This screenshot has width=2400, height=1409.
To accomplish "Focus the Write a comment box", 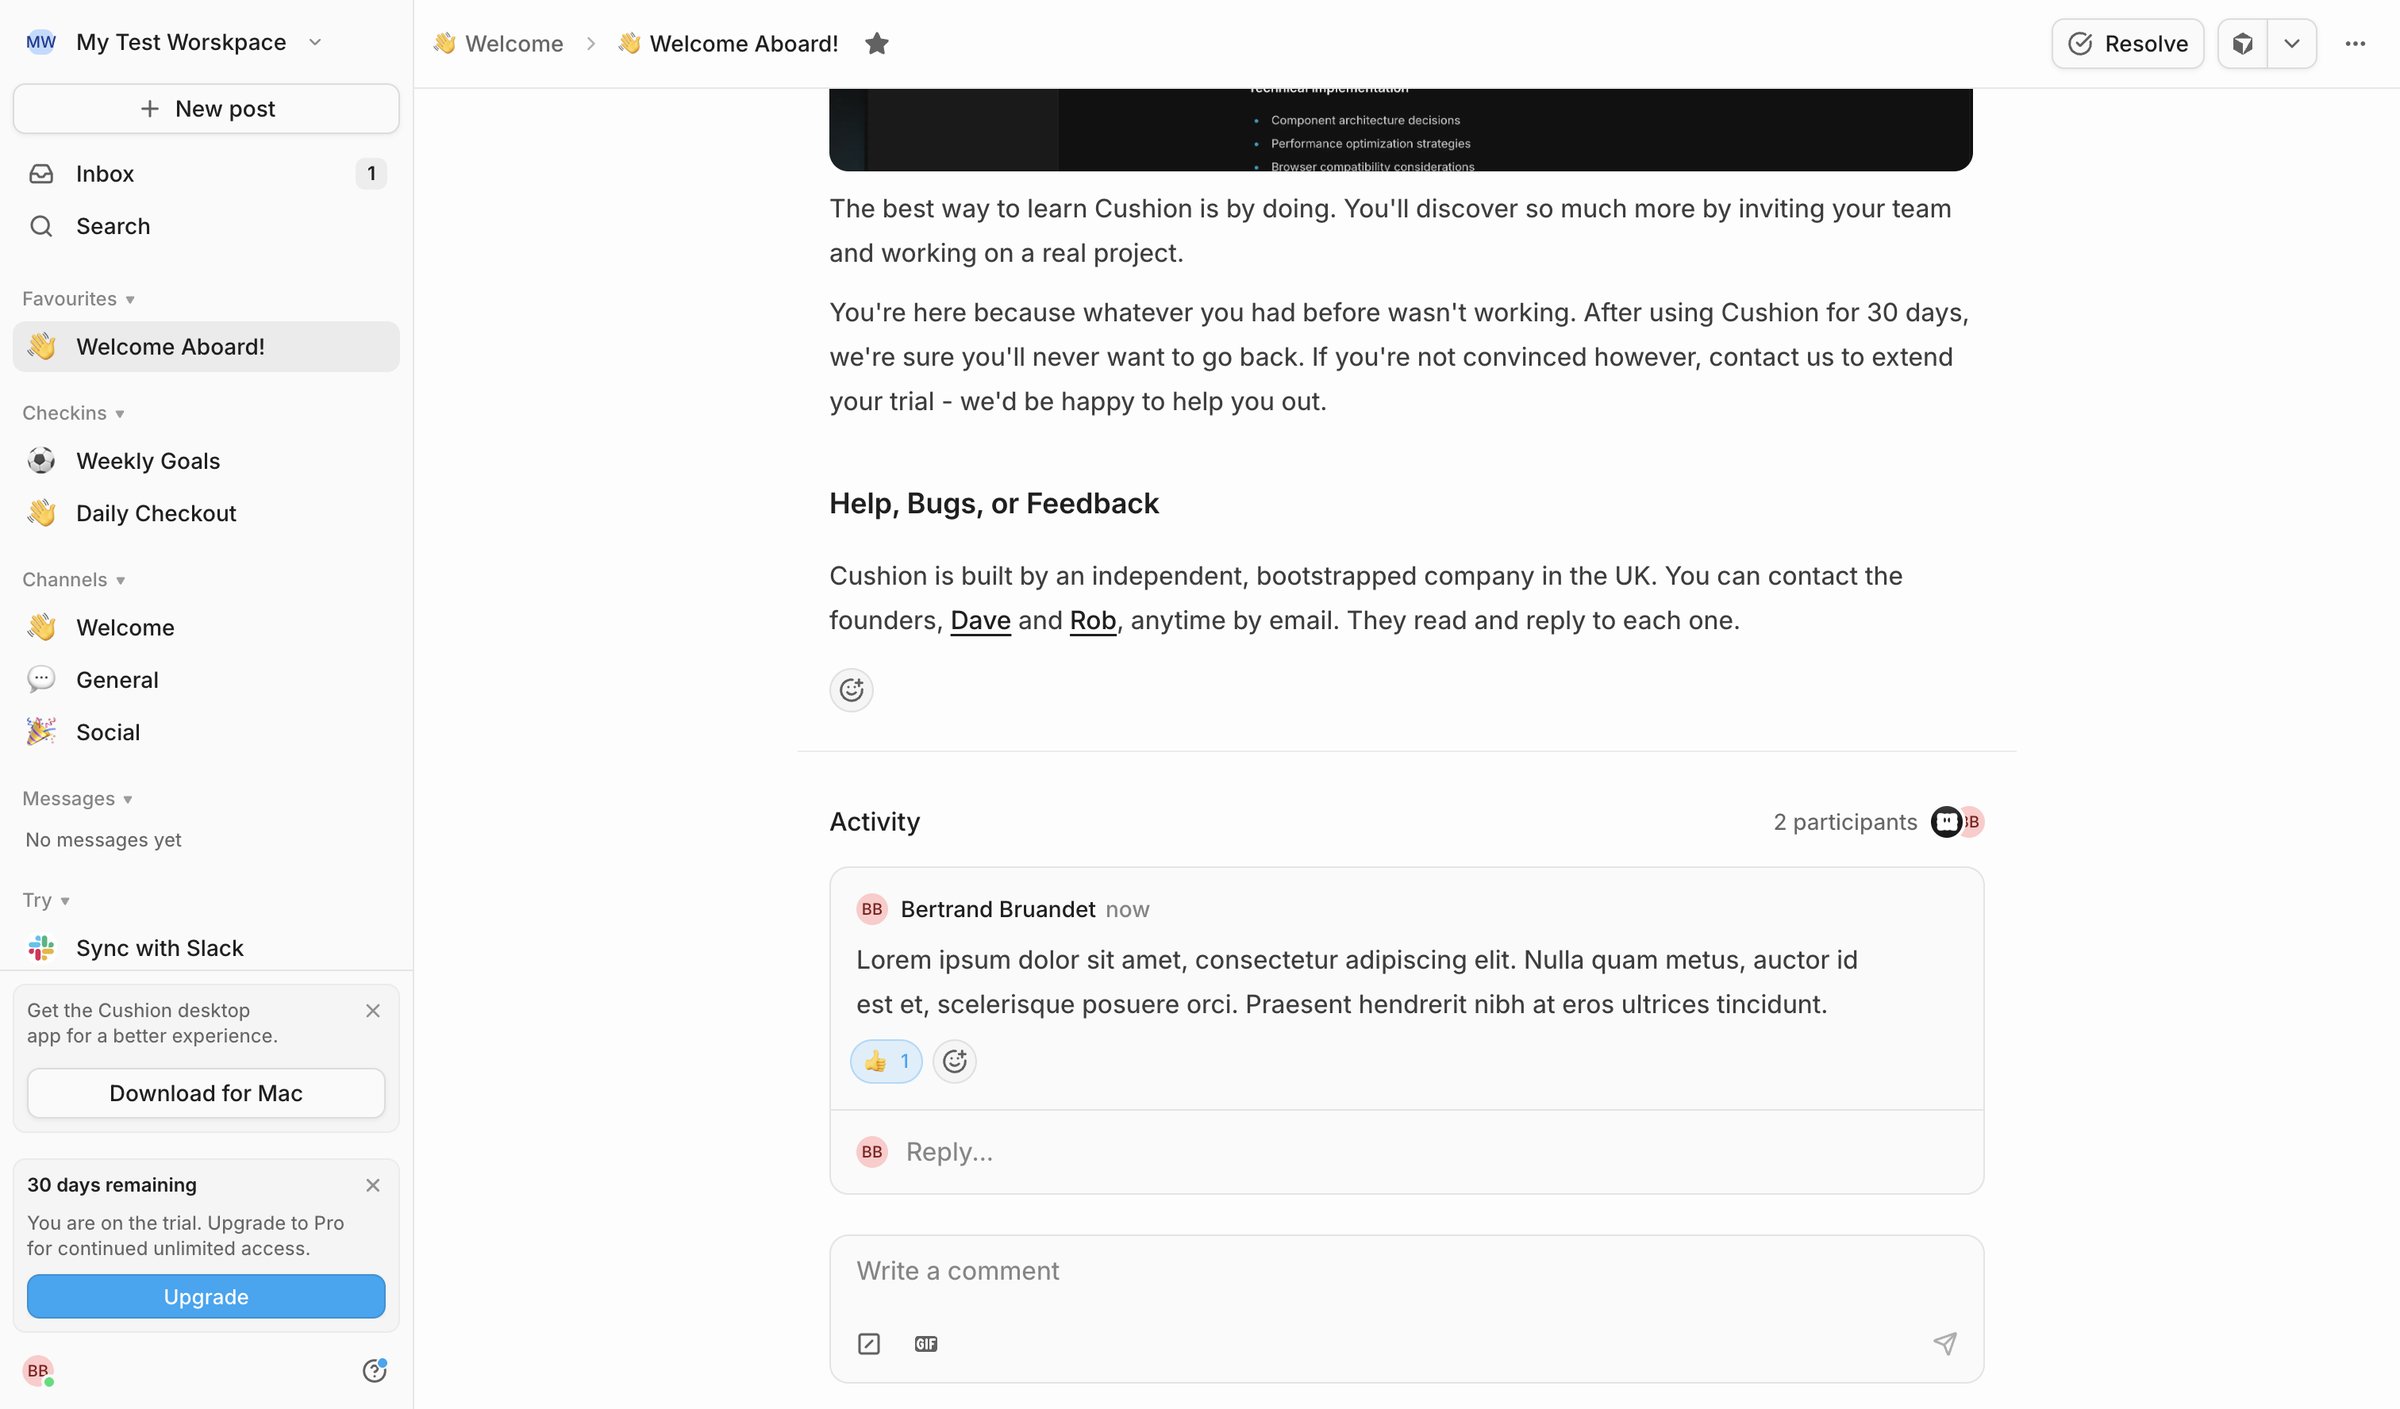I will (x=1407, y=1272).
